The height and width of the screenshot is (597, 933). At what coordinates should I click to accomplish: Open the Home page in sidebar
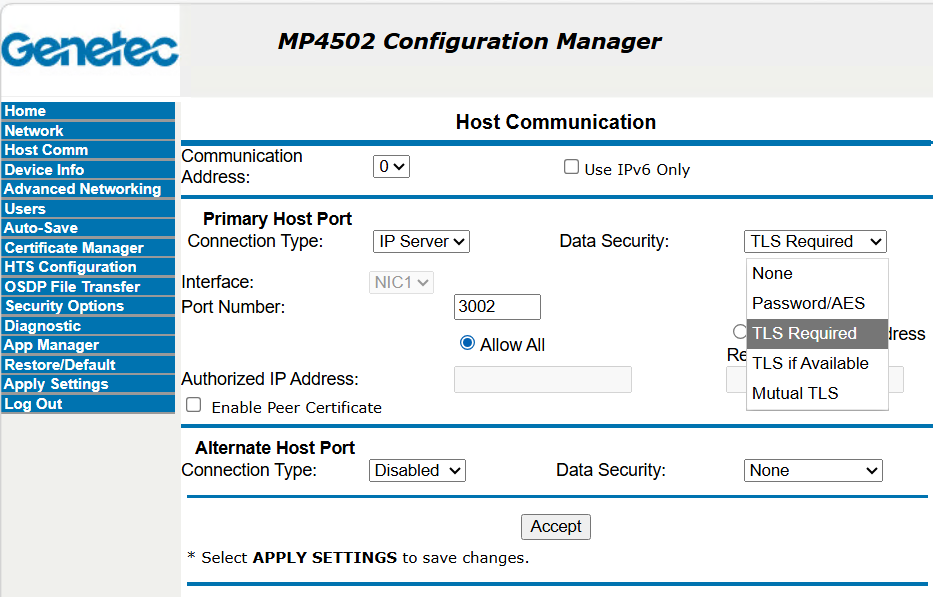(88, 111)
